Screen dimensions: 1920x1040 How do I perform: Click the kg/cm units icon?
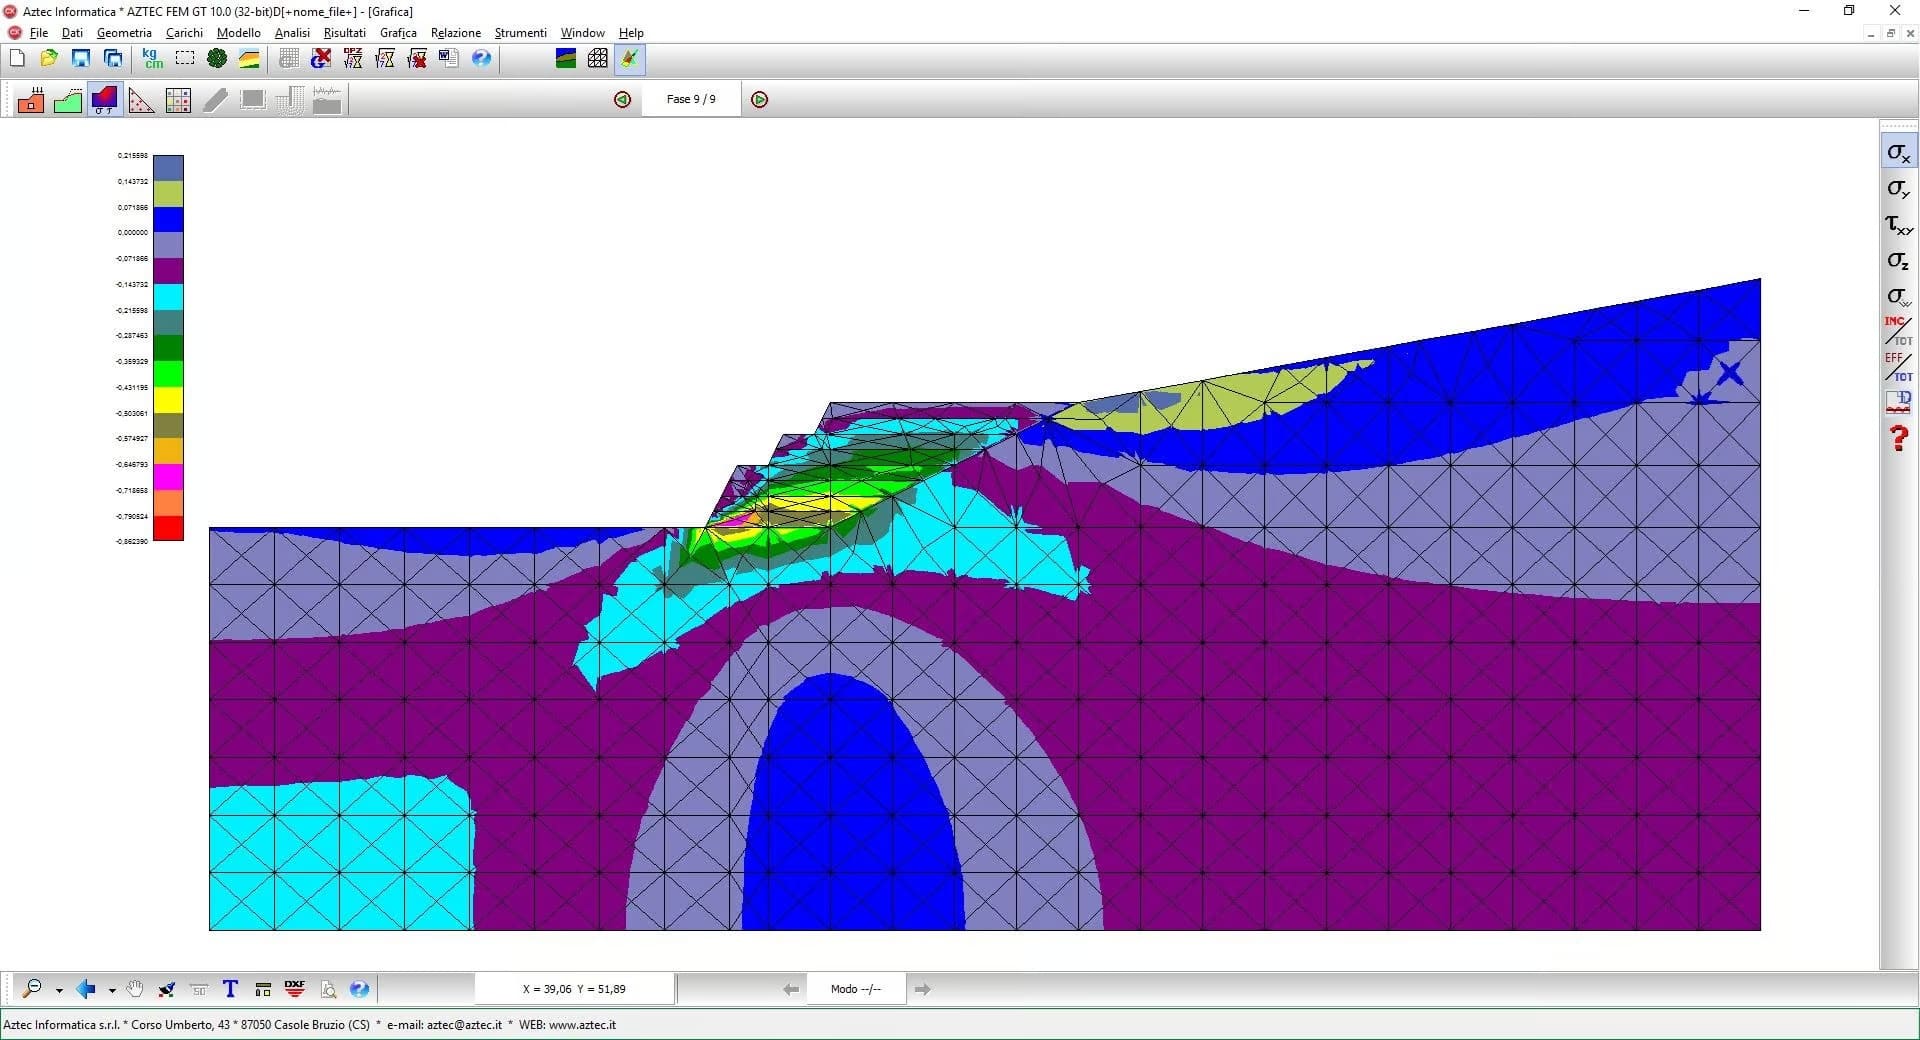(x=152, y=59)
